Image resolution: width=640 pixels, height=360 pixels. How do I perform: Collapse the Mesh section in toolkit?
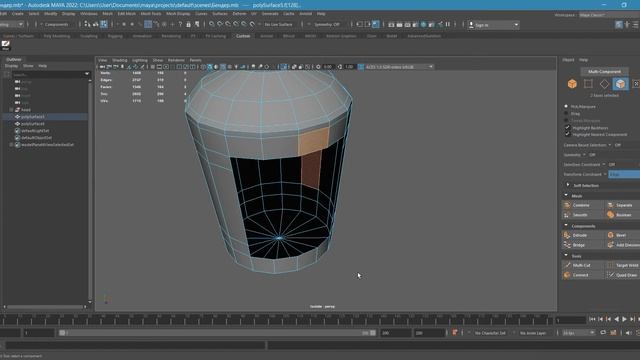(x=566, y=196)
